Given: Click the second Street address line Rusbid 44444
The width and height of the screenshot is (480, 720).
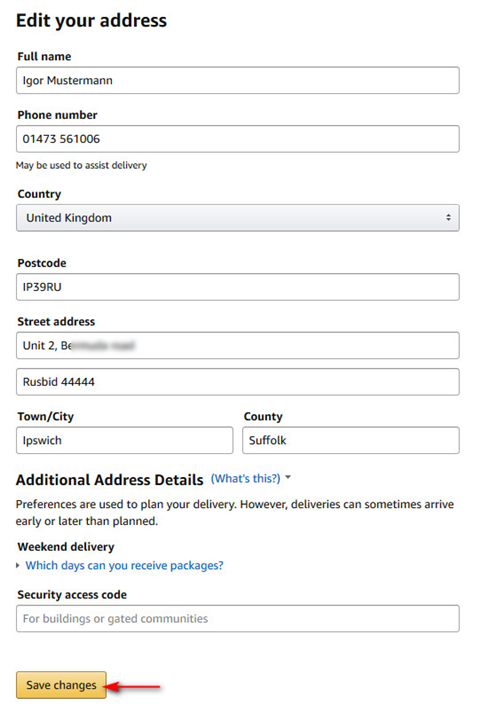Looking at the screenshot, I should point(237,382).
